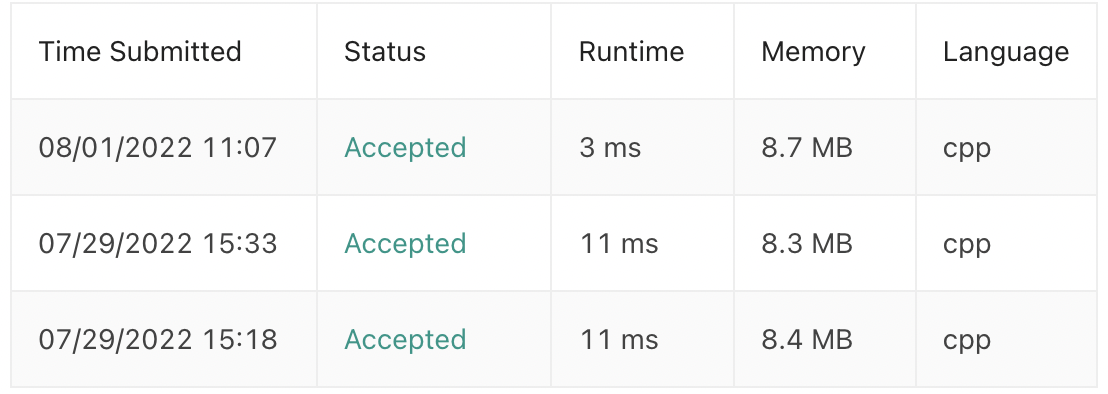Click the Status column header

(x=385, y=52)
